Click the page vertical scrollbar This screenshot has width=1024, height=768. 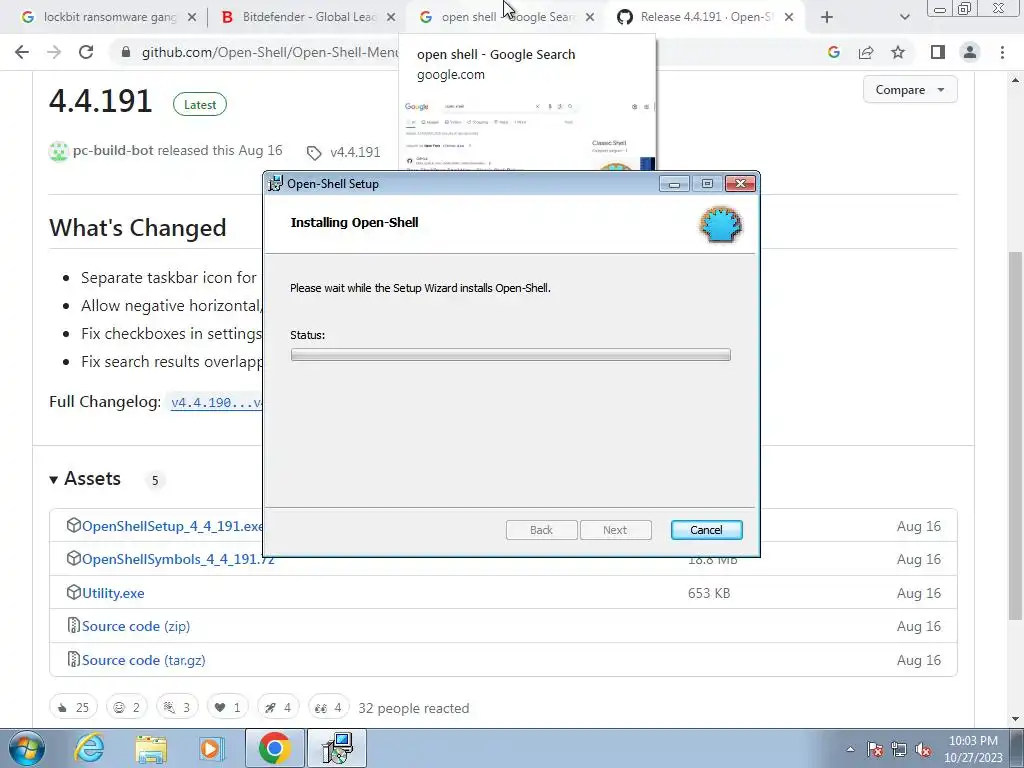coord(1015,436)
